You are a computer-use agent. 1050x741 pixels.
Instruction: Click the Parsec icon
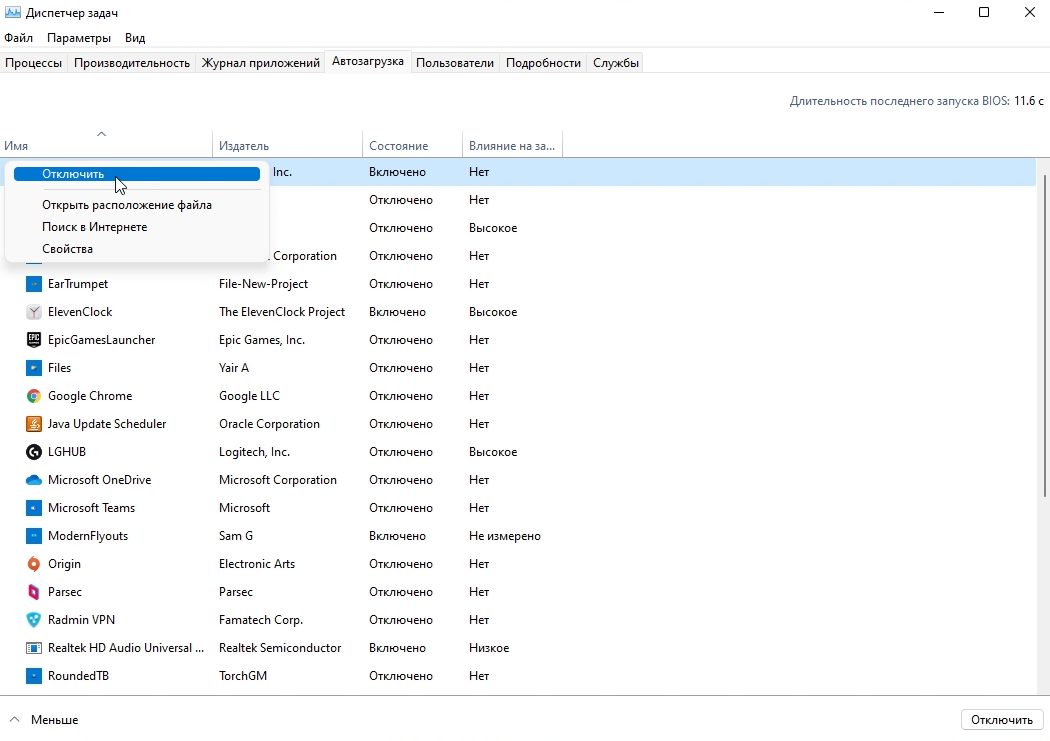click(x=33, y=592)
